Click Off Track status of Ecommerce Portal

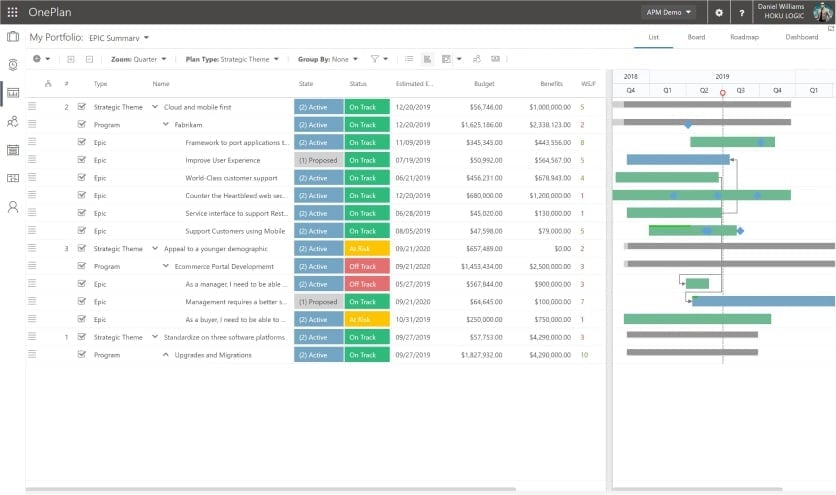[x=367, y=266]
